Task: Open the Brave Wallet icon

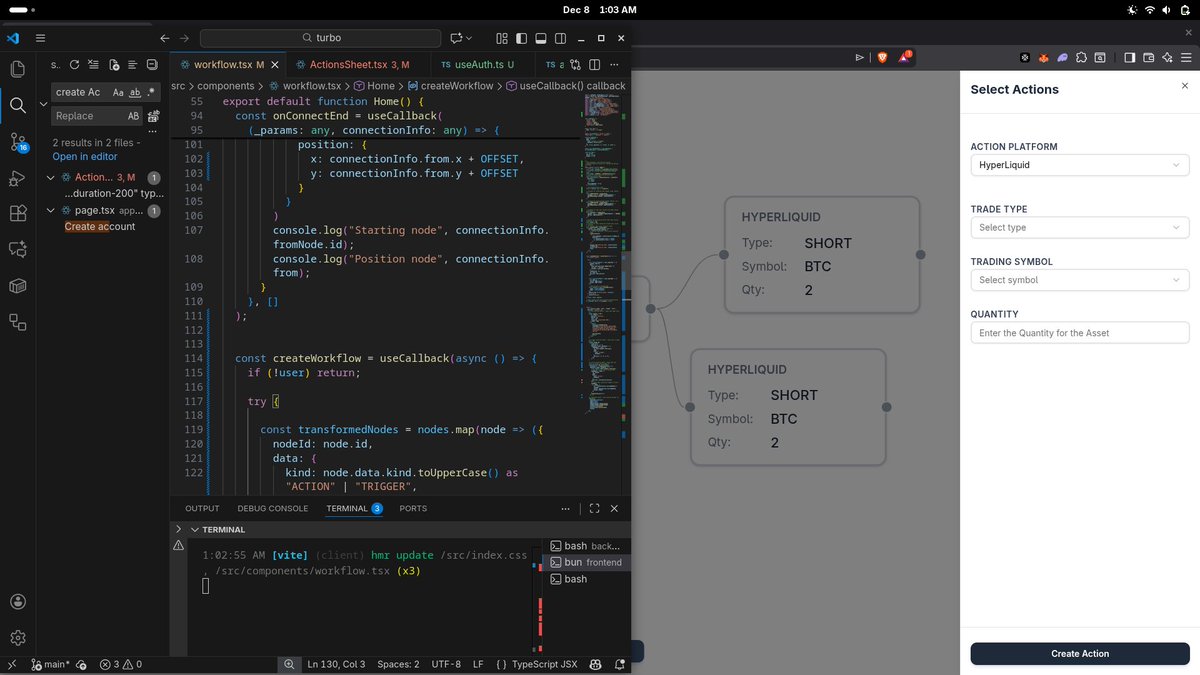Action: click(1149, 58)
